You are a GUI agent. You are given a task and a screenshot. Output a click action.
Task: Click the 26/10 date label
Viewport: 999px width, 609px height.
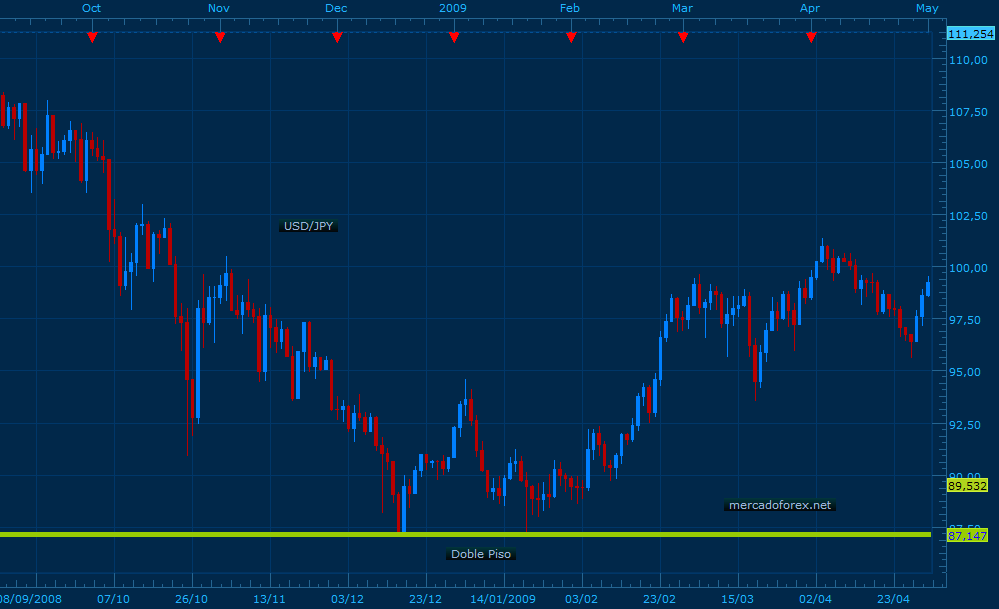point(191,599)
